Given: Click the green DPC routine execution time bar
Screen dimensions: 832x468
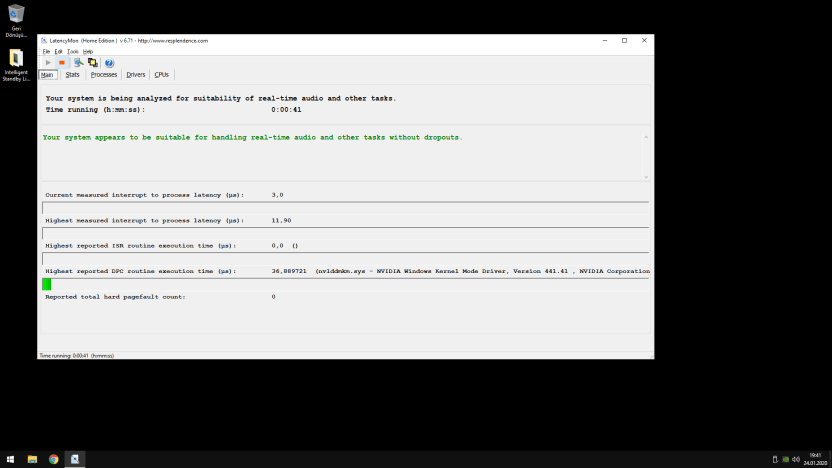Looking at the screenshot, I should (x=47, y=284).
